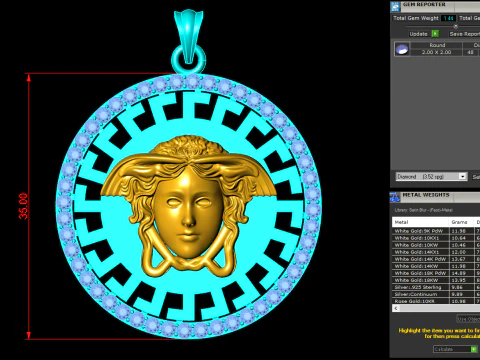Click the gem quantity cell showing 48

470,52
